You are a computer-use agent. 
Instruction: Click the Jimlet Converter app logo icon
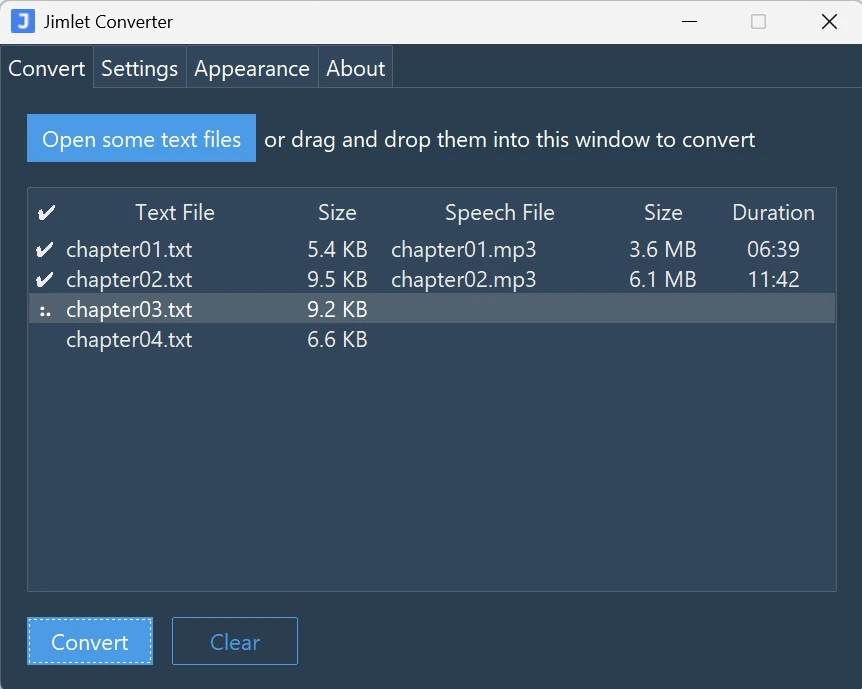(x=22, y=21)
